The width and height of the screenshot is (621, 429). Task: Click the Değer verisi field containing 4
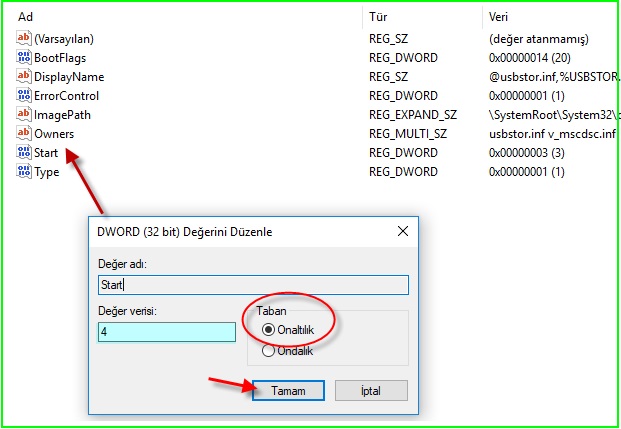click(167, 332)
